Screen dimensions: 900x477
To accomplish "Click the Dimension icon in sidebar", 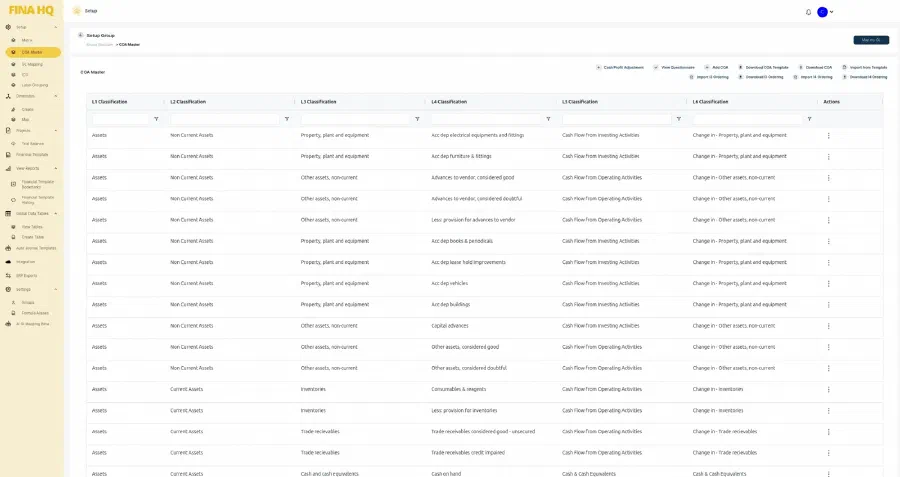I will pyautogui.click(x=8, y=96).
